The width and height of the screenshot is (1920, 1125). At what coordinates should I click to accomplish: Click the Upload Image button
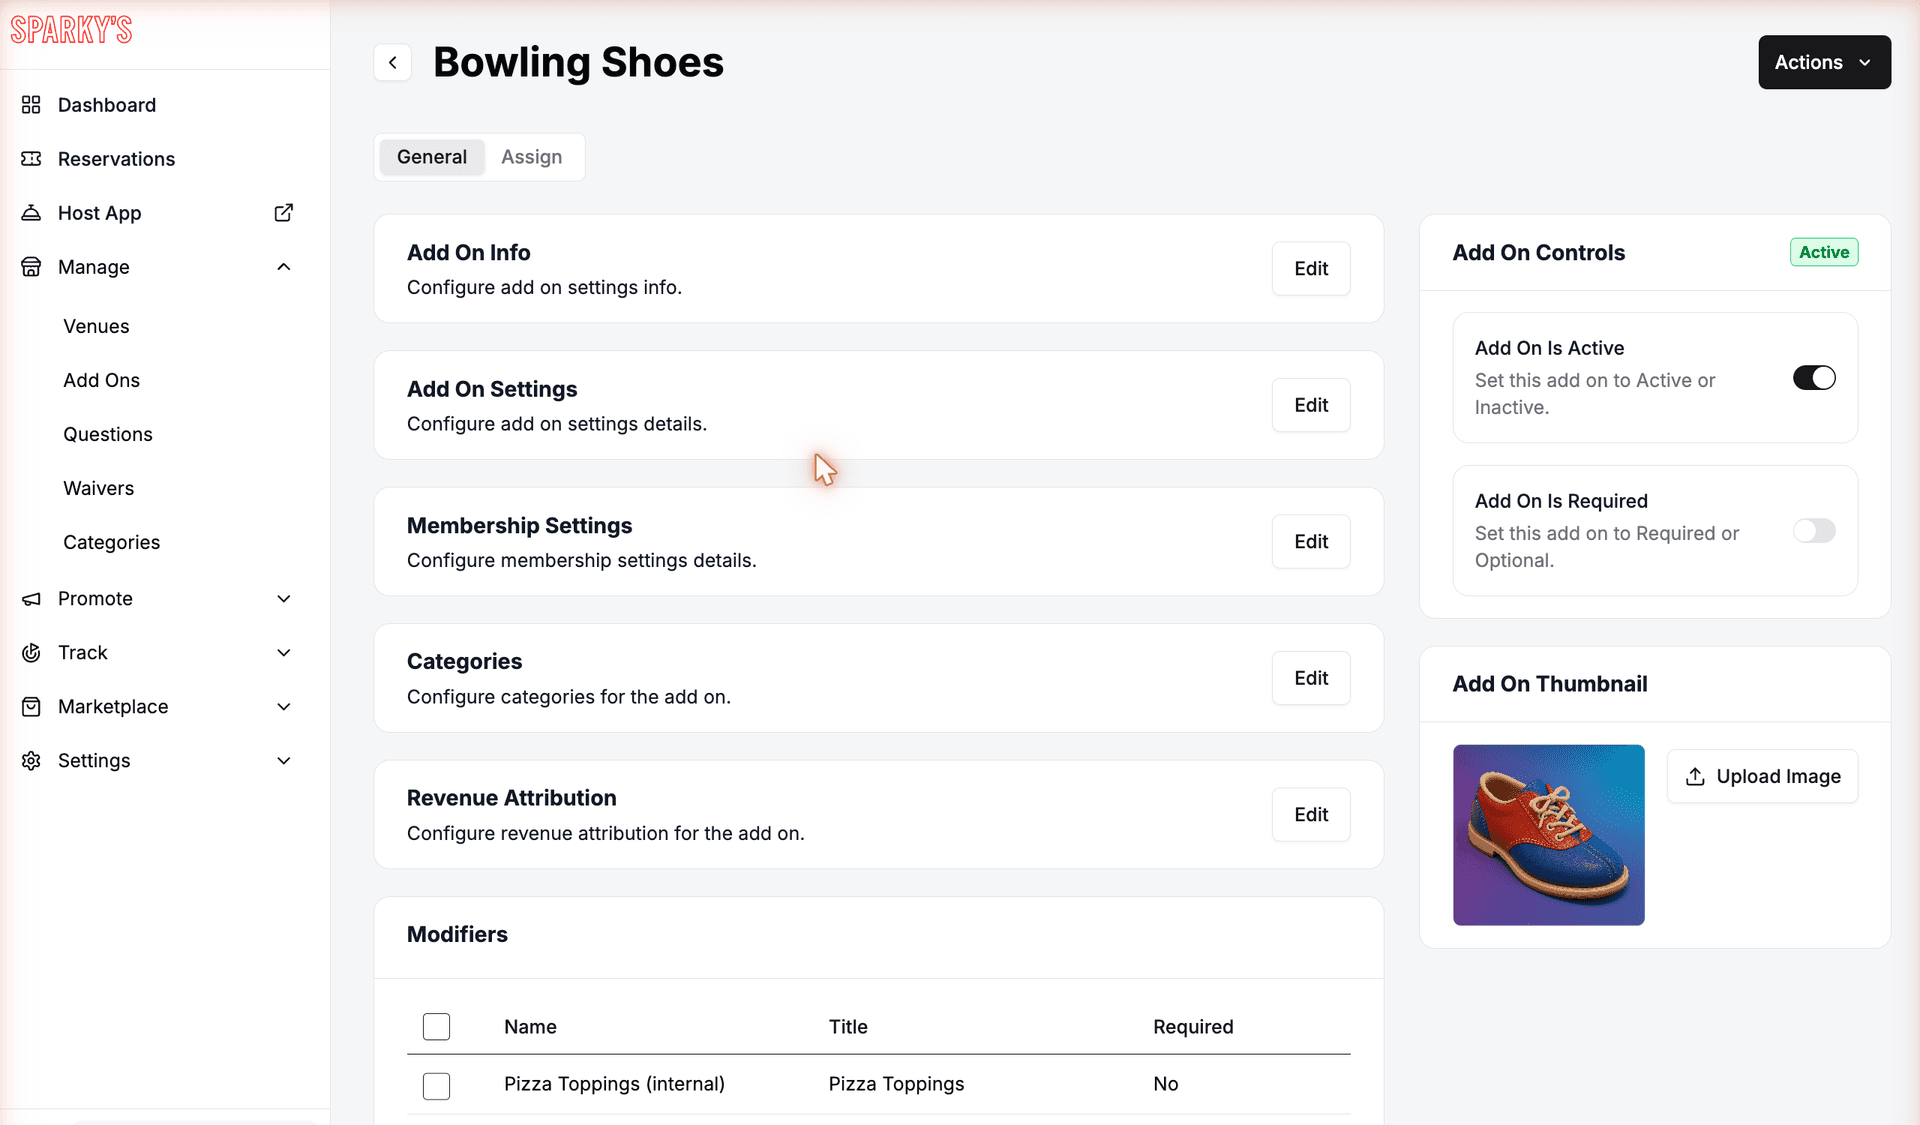coord(1762,776)
